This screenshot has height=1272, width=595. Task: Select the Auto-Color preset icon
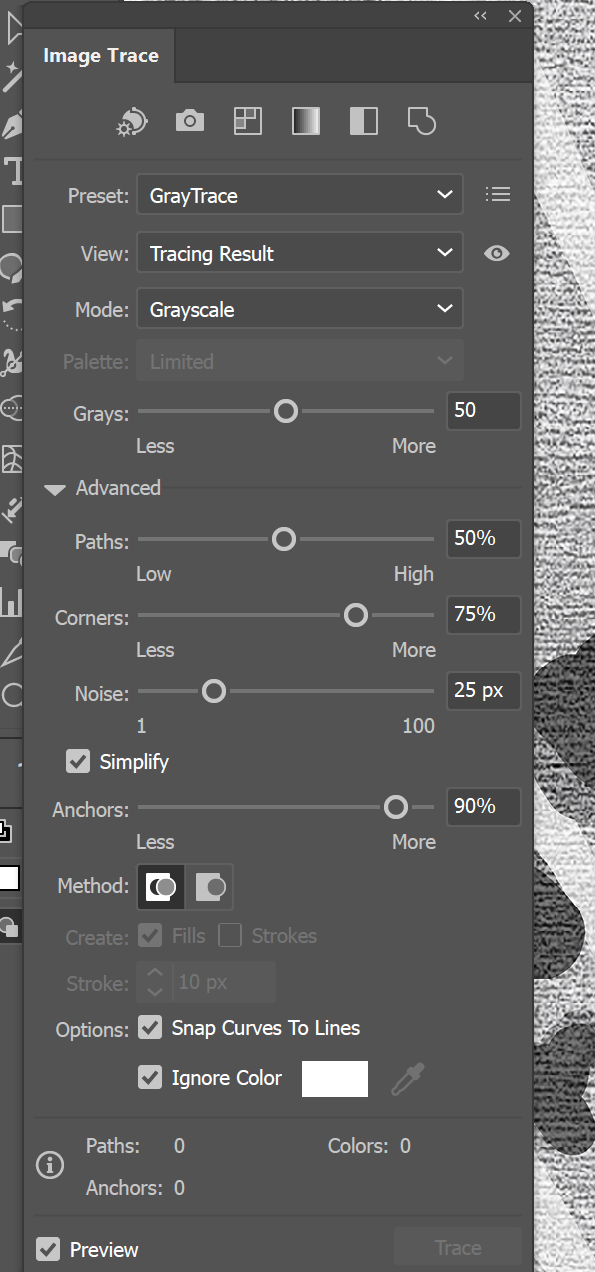tap(131, 120)
